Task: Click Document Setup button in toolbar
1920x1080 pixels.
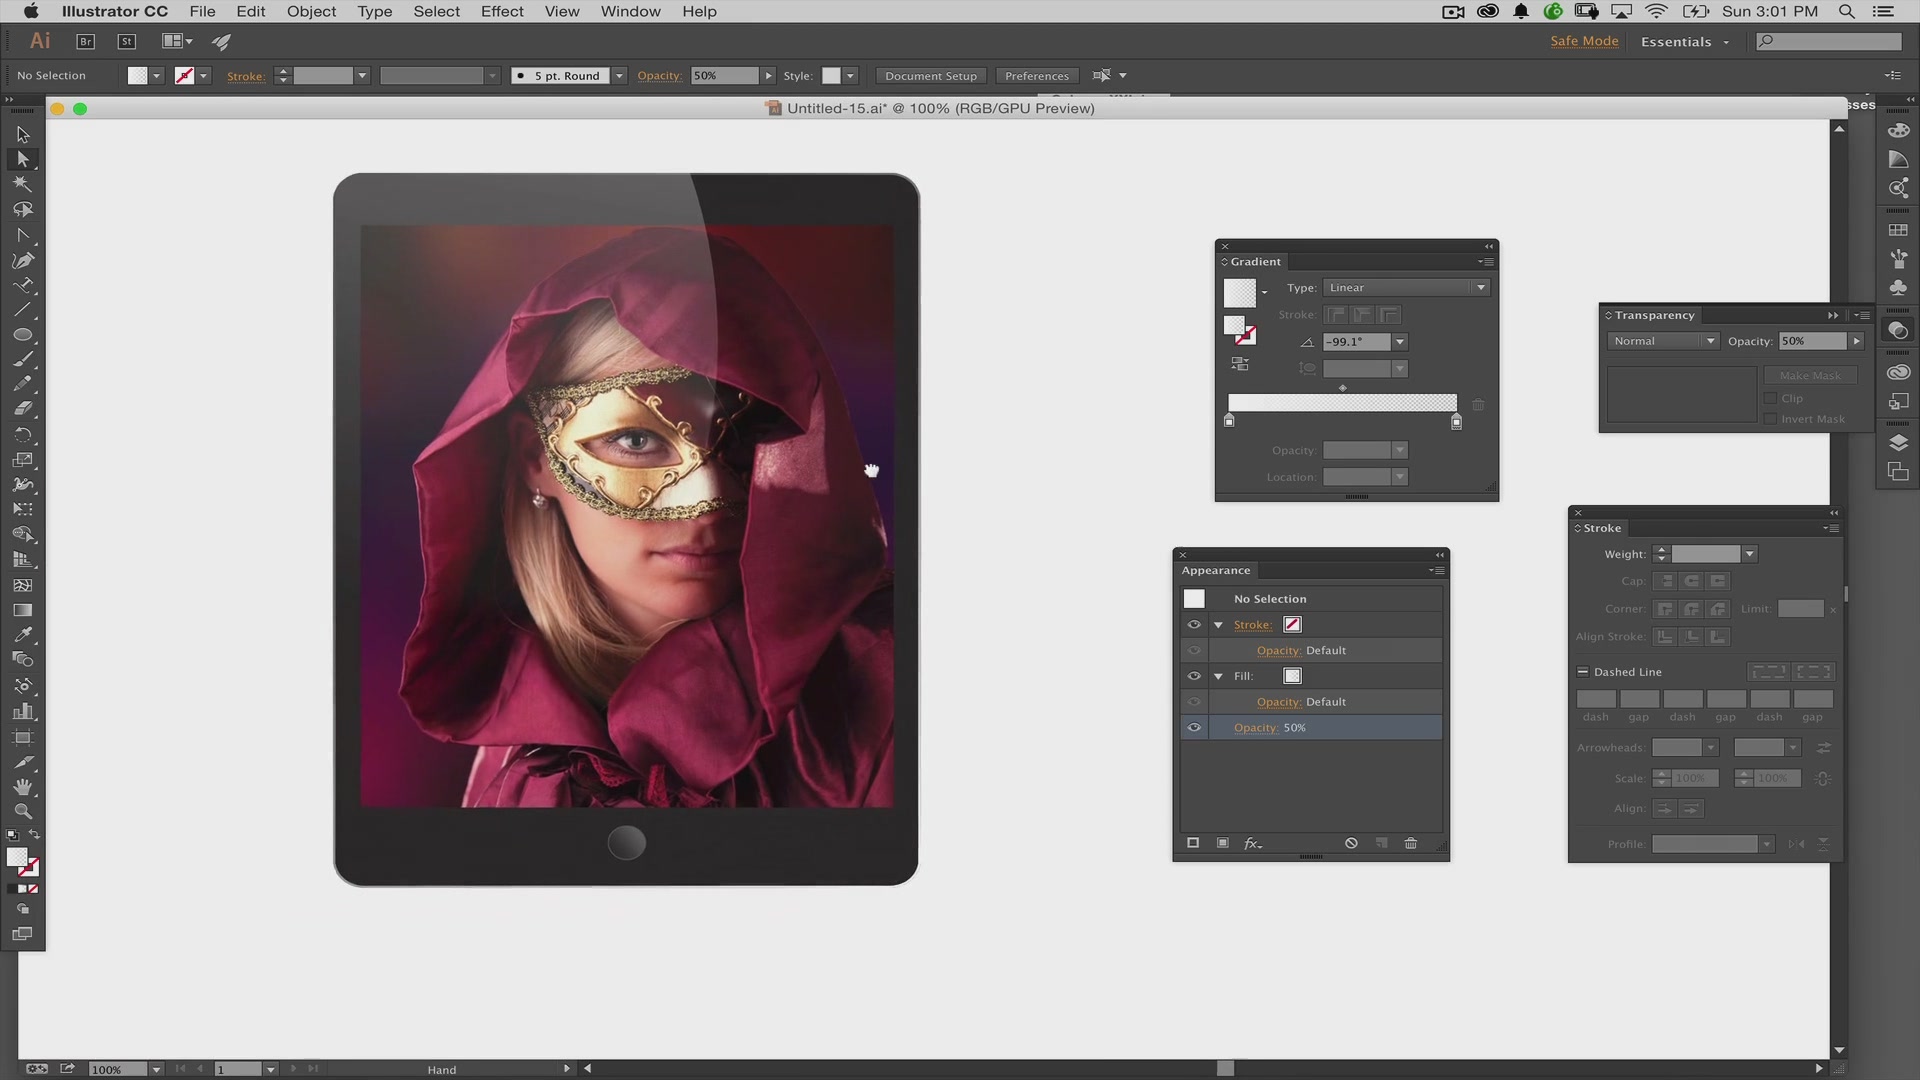Action: [x=930, y=75]
